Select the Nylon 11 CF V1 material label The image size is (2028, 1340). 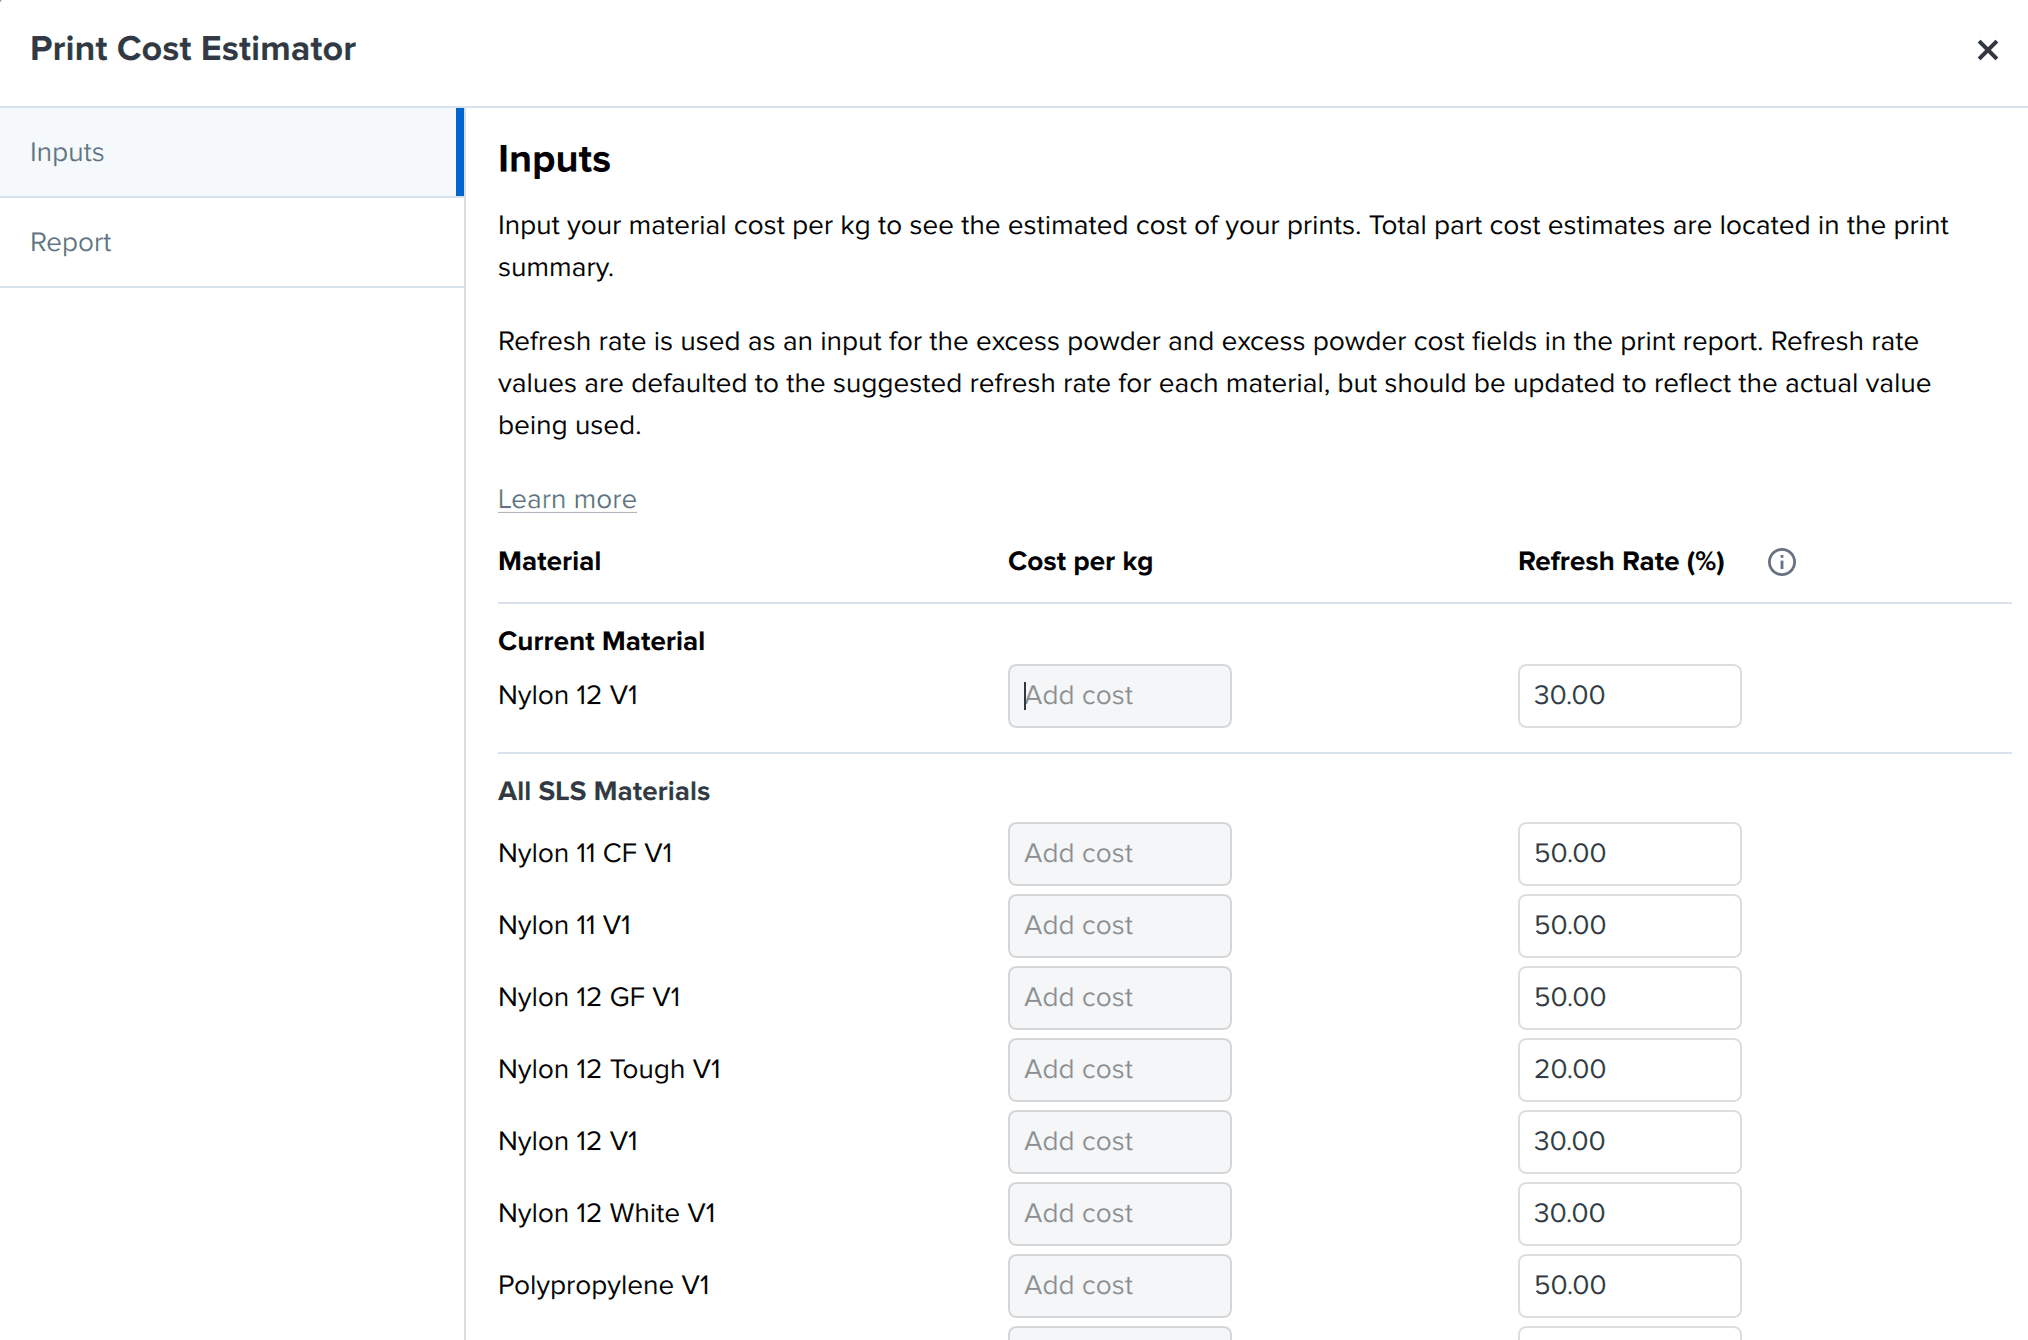click(585, 853)
